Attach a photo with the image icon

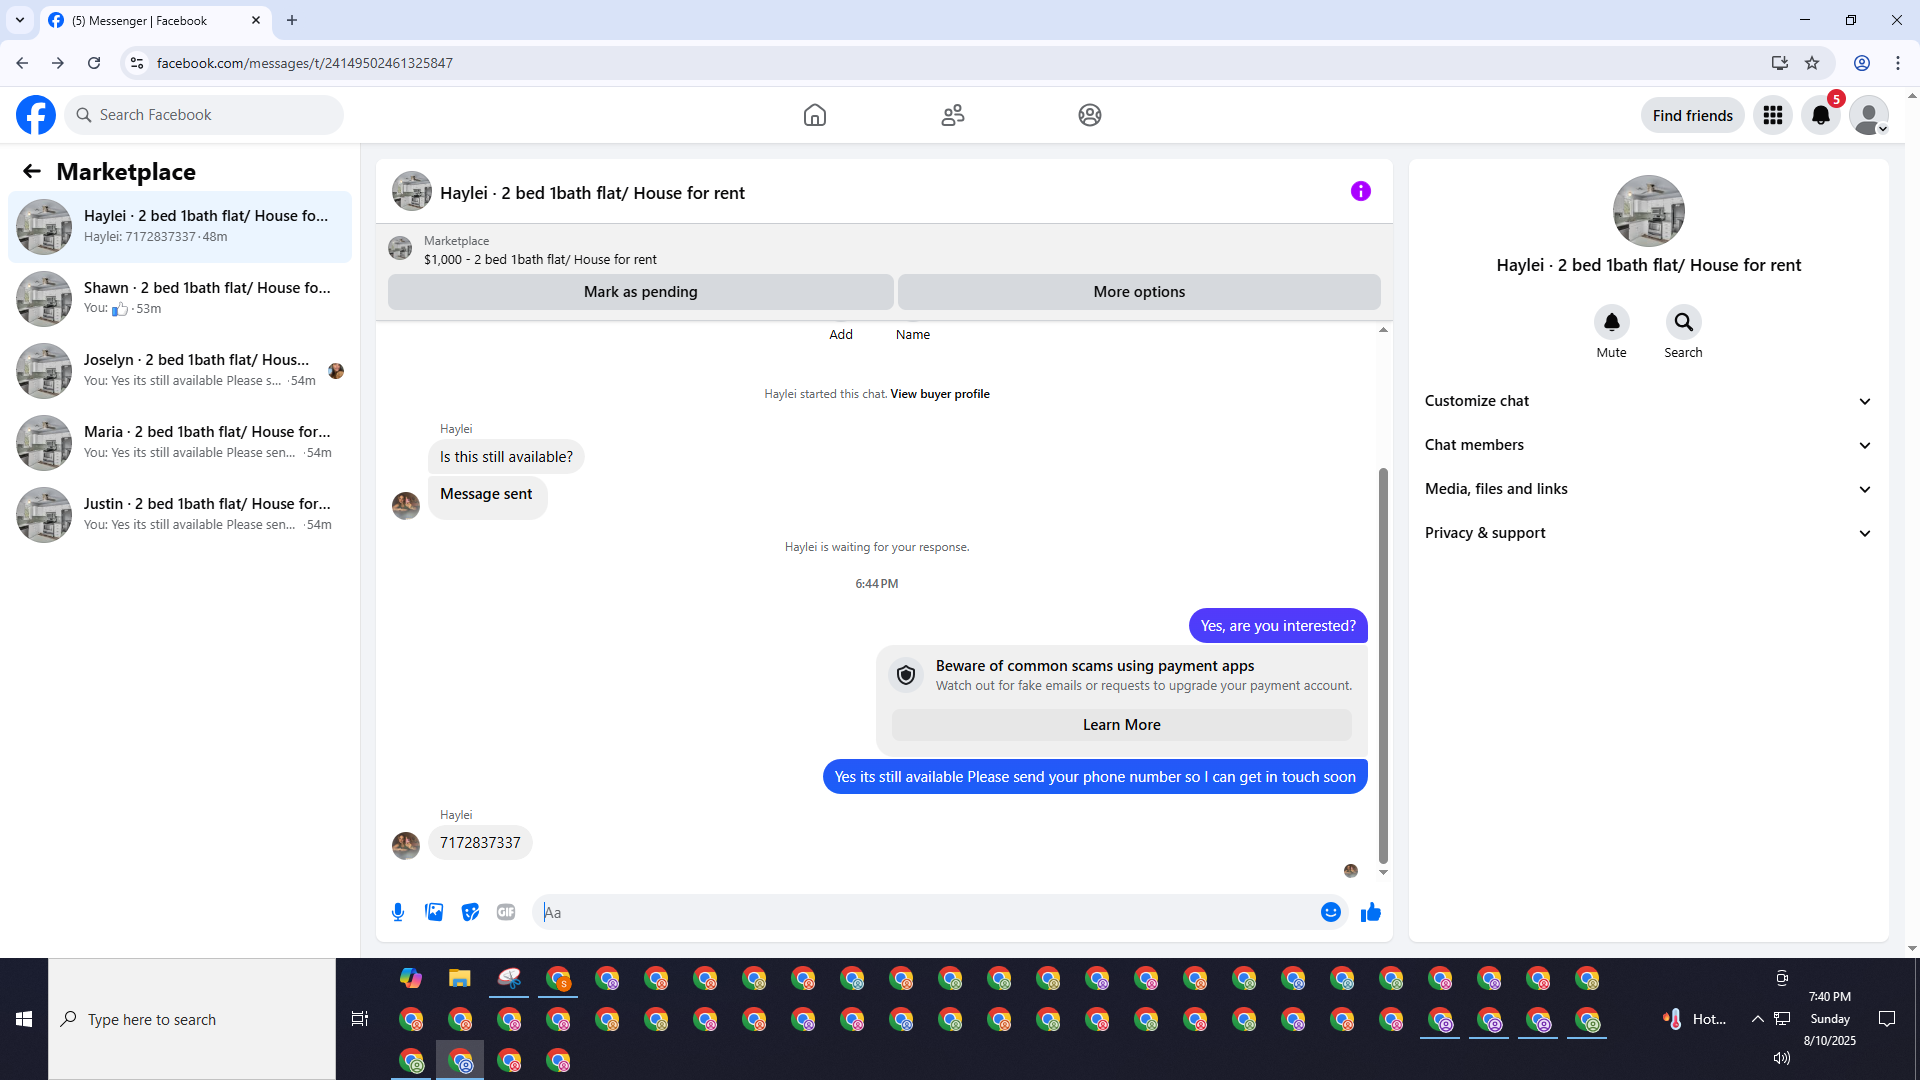434,912
